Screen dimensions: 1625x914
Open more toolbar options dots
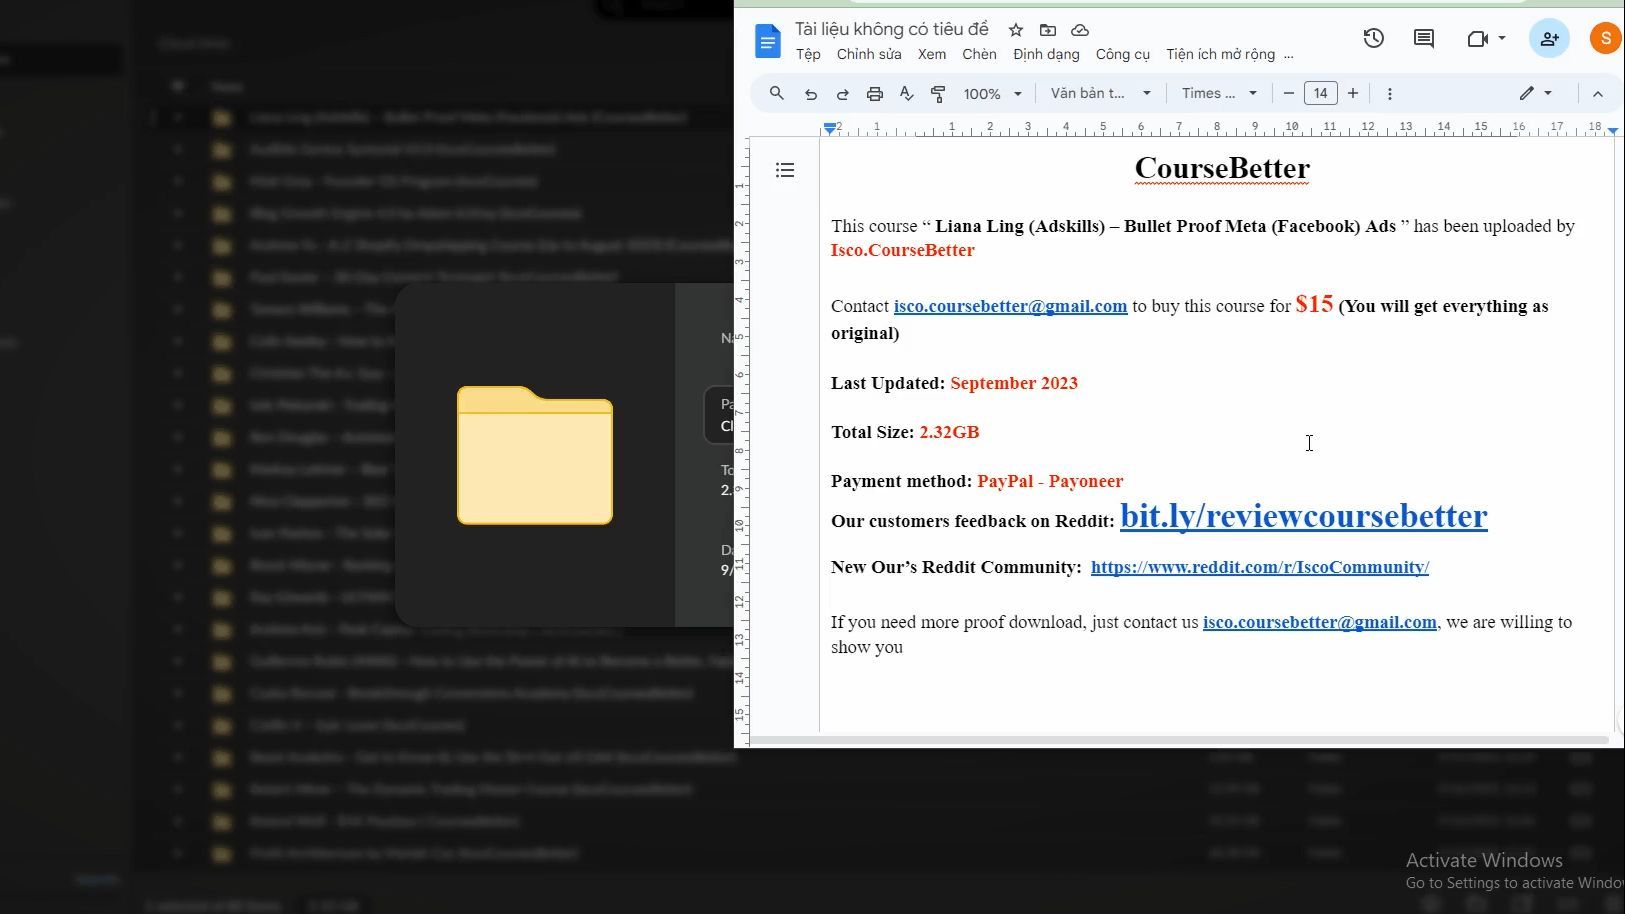[x=1390, y=93]
